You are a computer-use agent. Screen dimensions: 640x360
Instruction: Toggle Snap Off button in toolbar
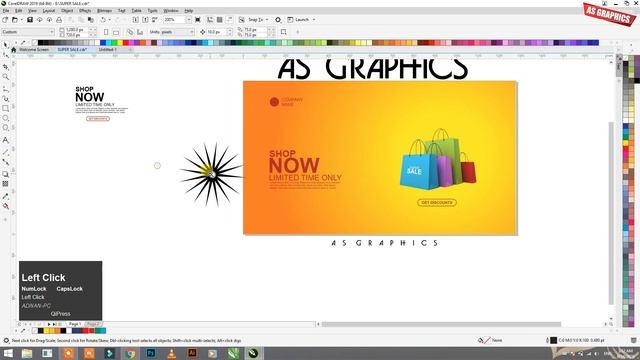pos(242,20)
